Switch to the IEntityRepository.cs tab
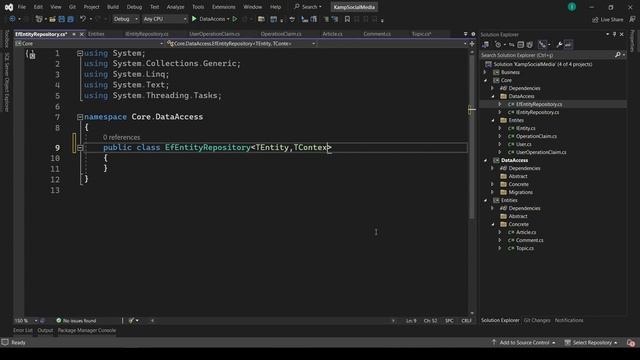This screenshot has height=360, width=640. coord(147,34)
